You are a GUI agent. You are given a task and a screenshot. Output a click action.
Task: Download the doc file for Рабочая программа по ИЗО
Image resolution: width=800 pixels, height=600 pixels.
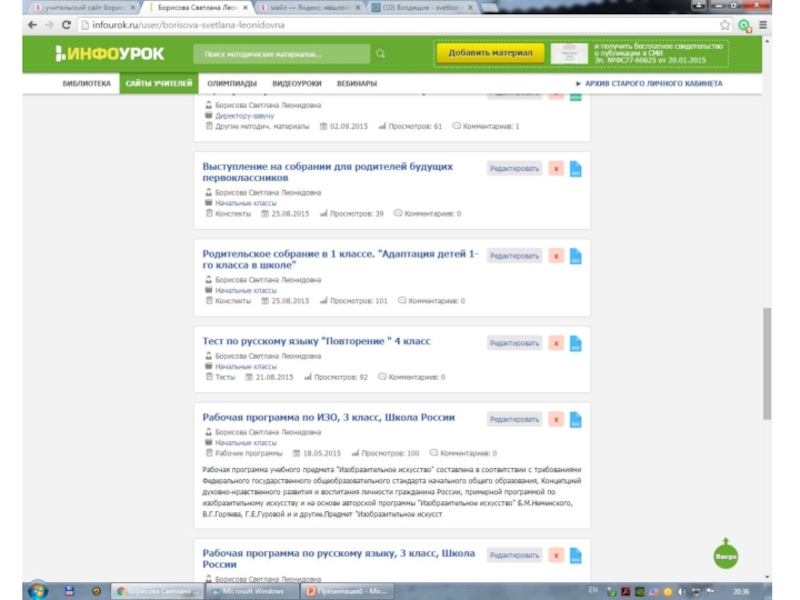pyautogui.click(x=576, y=419)
